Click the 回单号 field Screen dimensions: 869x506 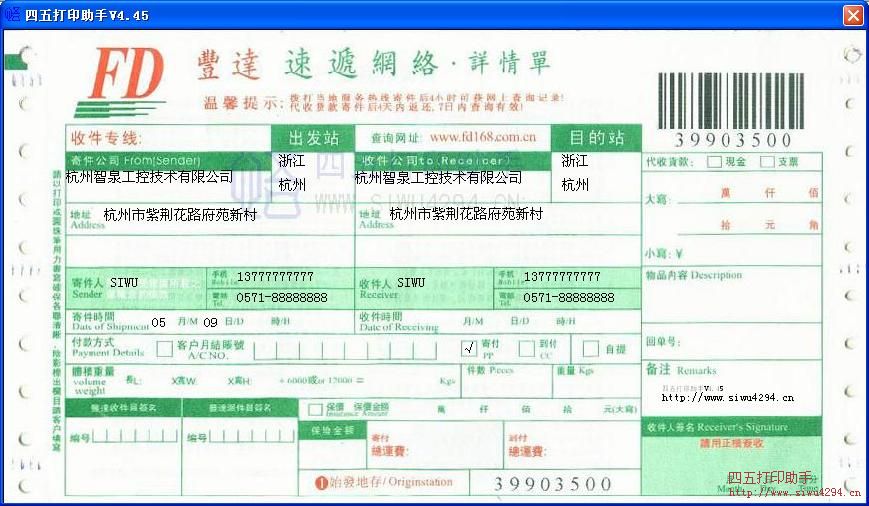click(x=732, y=341)
